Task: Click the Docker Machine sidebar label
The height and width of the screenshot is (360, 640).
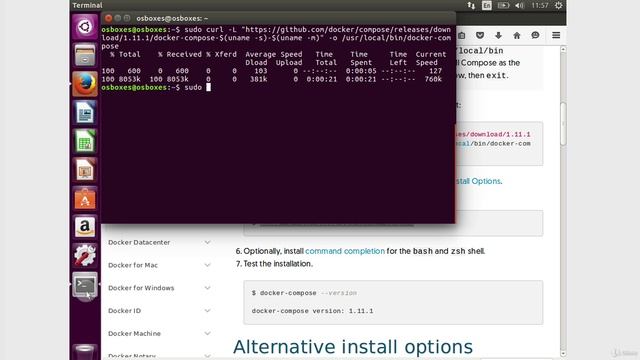Action: coord(134,334)
